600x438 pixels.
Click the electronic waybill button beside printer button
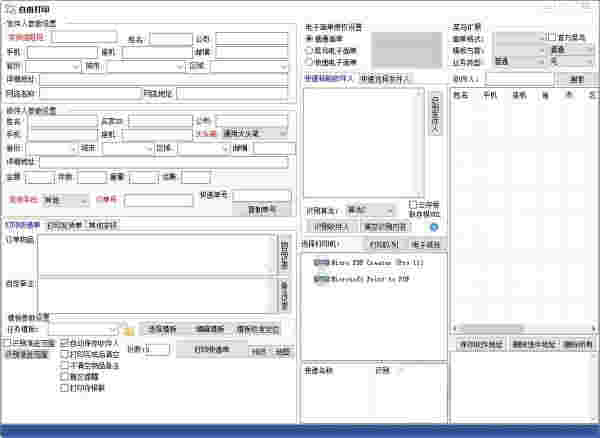425,244
